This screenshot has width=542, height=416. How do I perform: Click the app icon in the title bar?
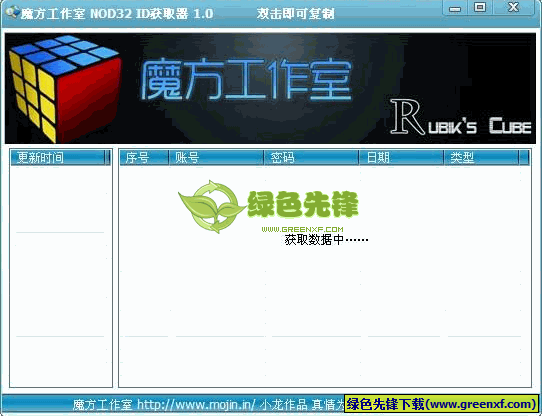coord(12,12)
